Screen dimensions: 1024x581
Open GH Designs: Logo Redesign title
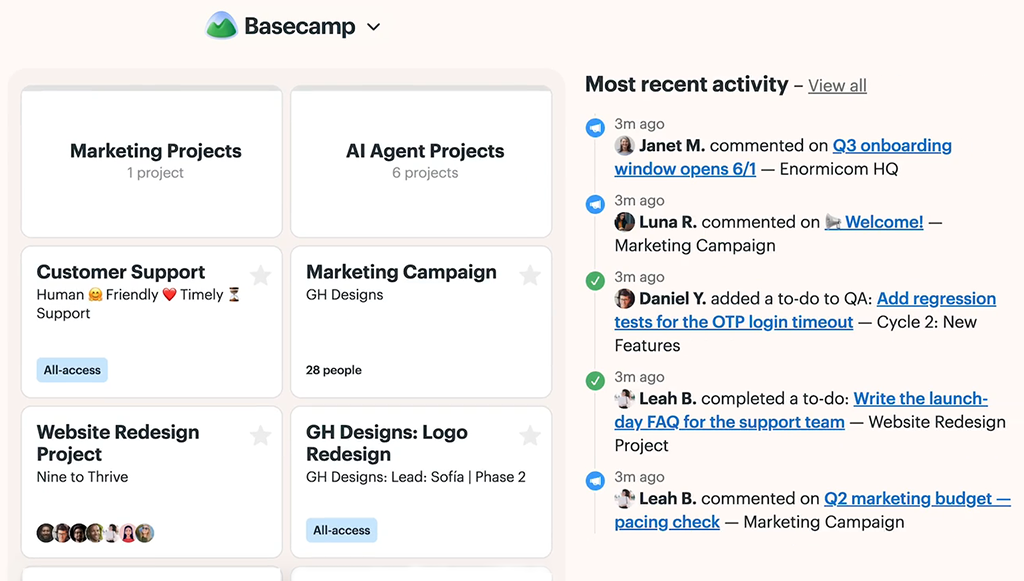coord(387,443)
